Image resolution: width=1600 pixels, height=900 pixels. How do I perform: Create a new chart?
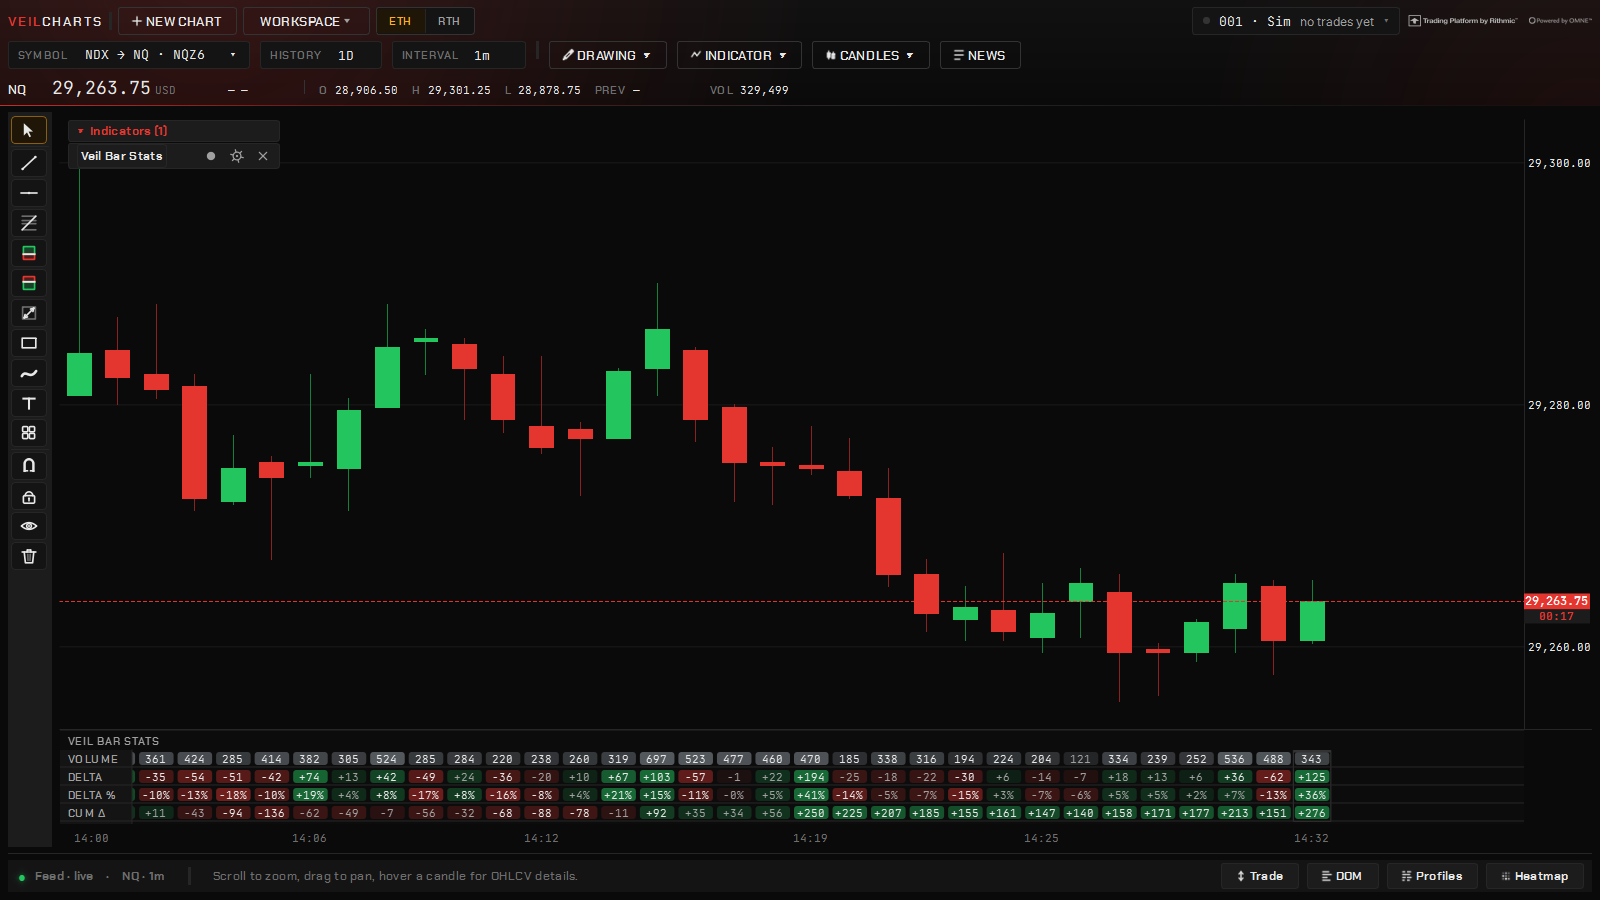click(x=177, y=21)
